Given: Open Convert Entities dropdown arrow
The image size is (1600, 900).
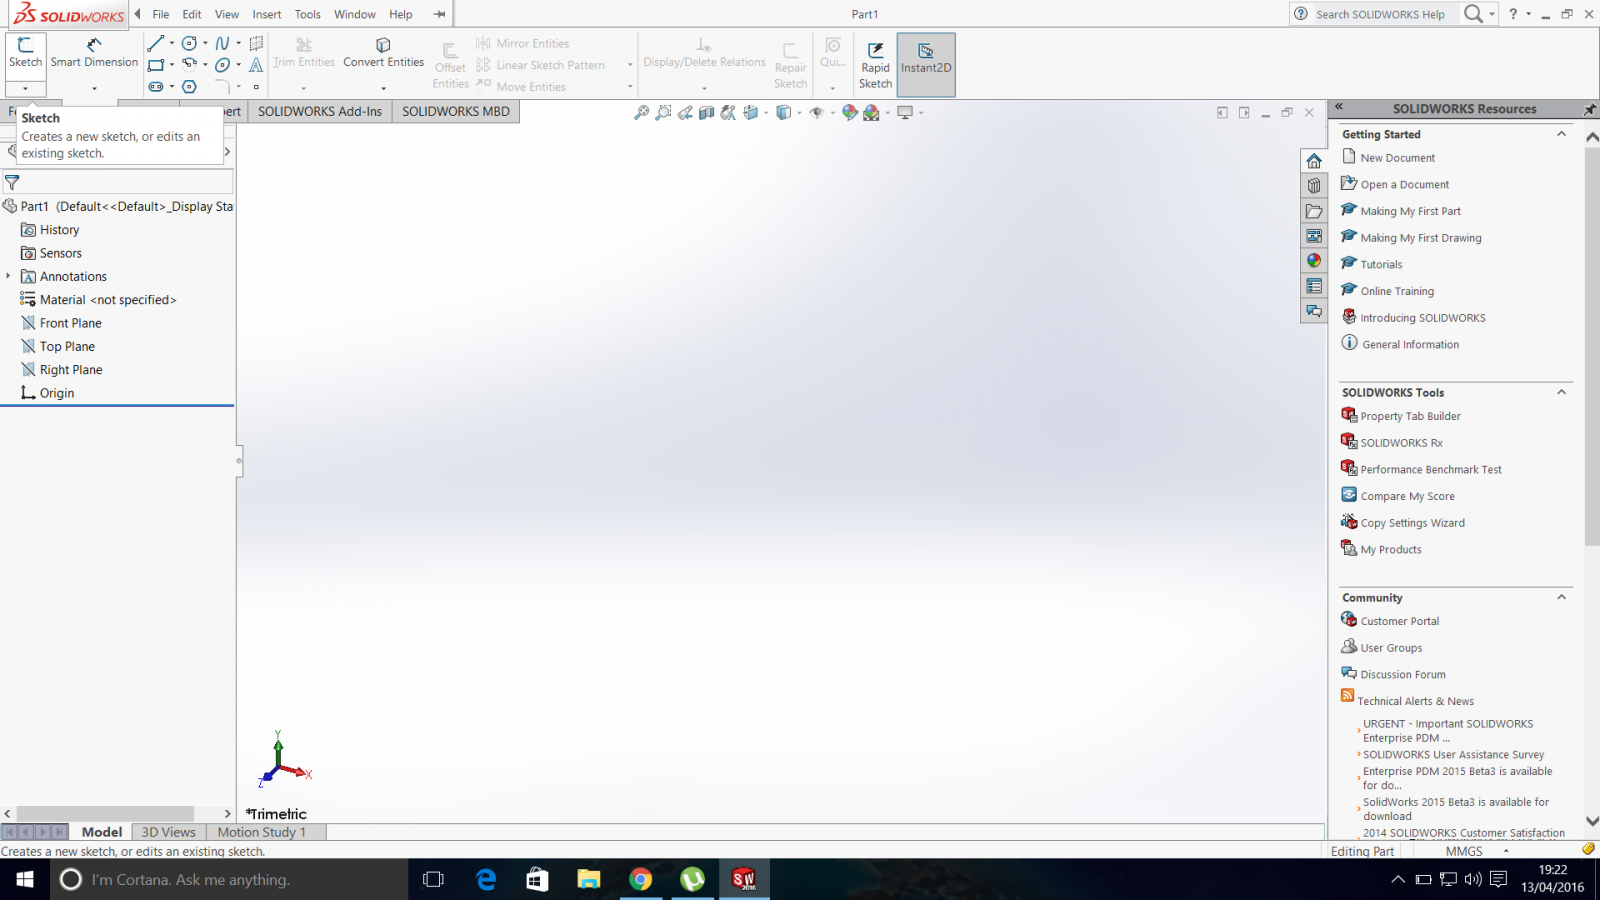Looking at the screenshot, I should click(383, 88).
